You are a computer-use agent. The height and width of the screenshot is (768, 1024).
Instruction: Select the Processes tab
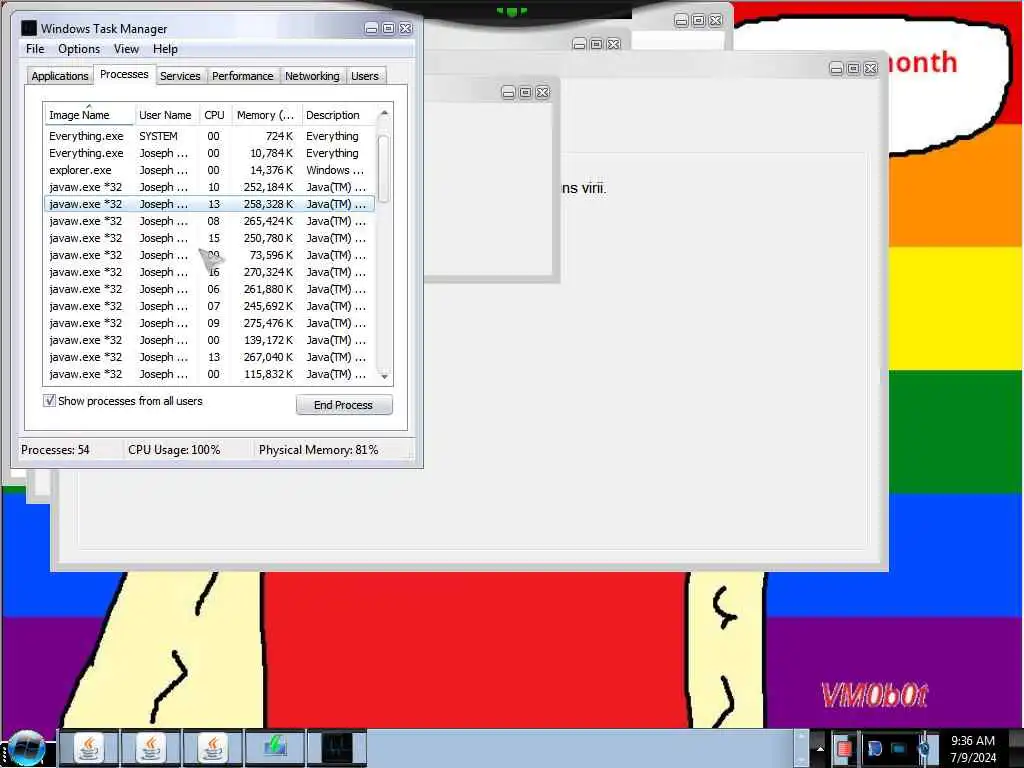(x=124, y=74)
